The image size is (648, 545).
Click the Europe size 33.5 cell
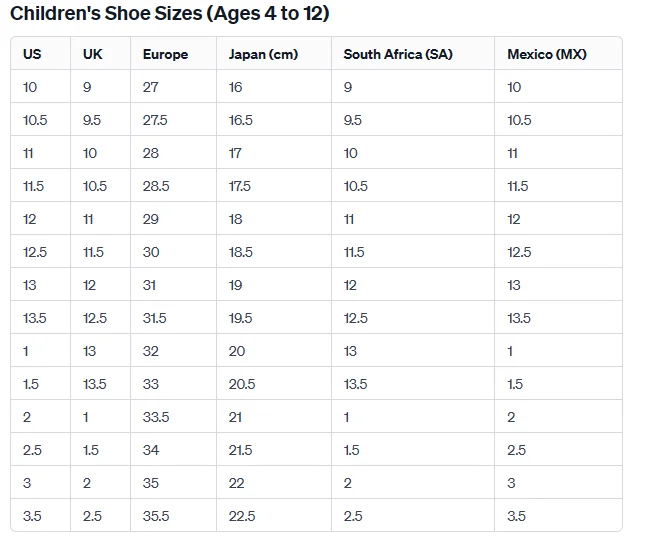(x=156, y=417)
